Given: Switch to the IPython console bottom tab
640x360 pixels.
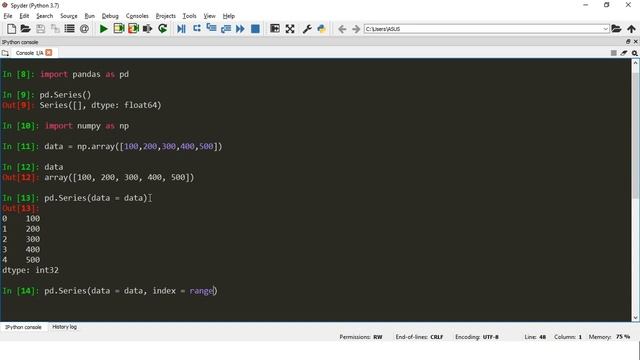Looking at the screenshot, I should (23, 327).
